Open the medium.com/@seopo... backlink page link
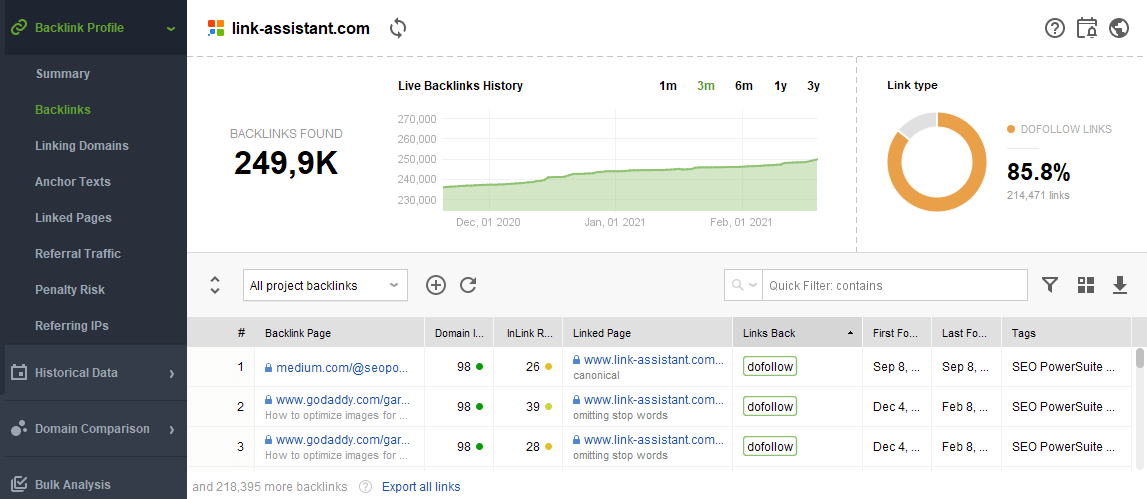Viewport: 1147px width, 499px height. click(x=342, y=367)
